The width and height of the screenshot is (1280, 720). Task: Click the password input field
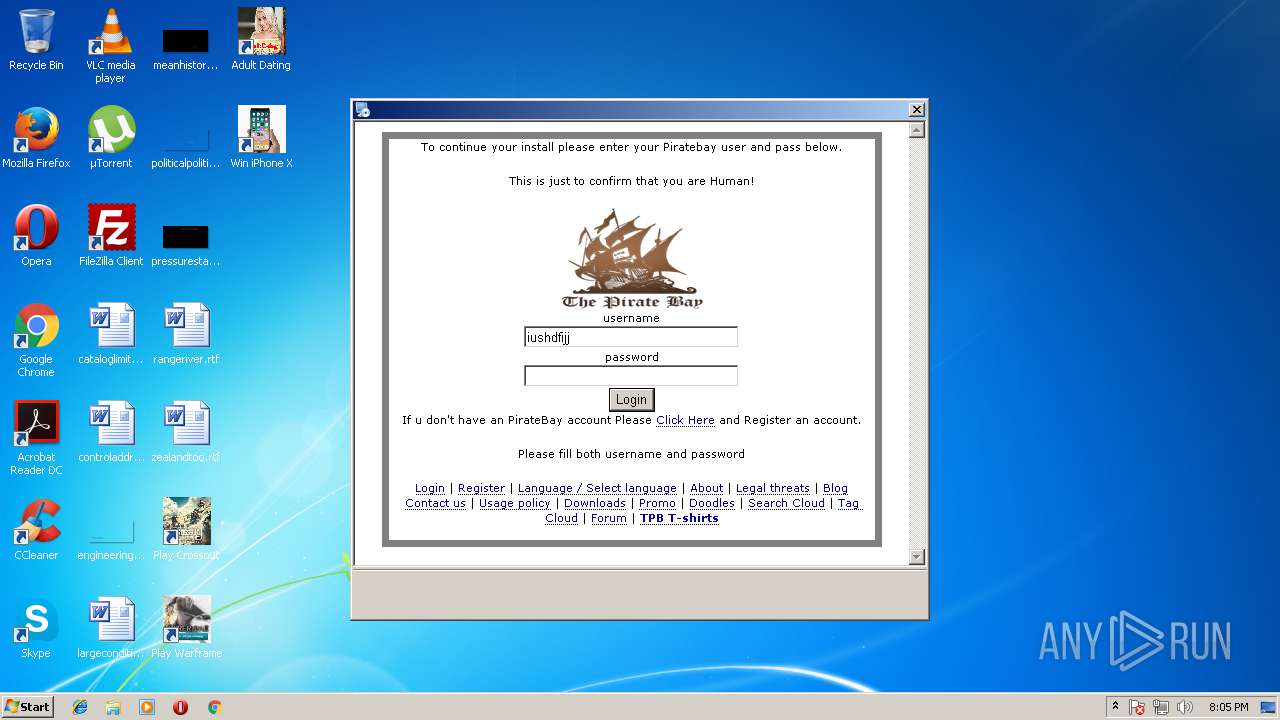[631, 376]
